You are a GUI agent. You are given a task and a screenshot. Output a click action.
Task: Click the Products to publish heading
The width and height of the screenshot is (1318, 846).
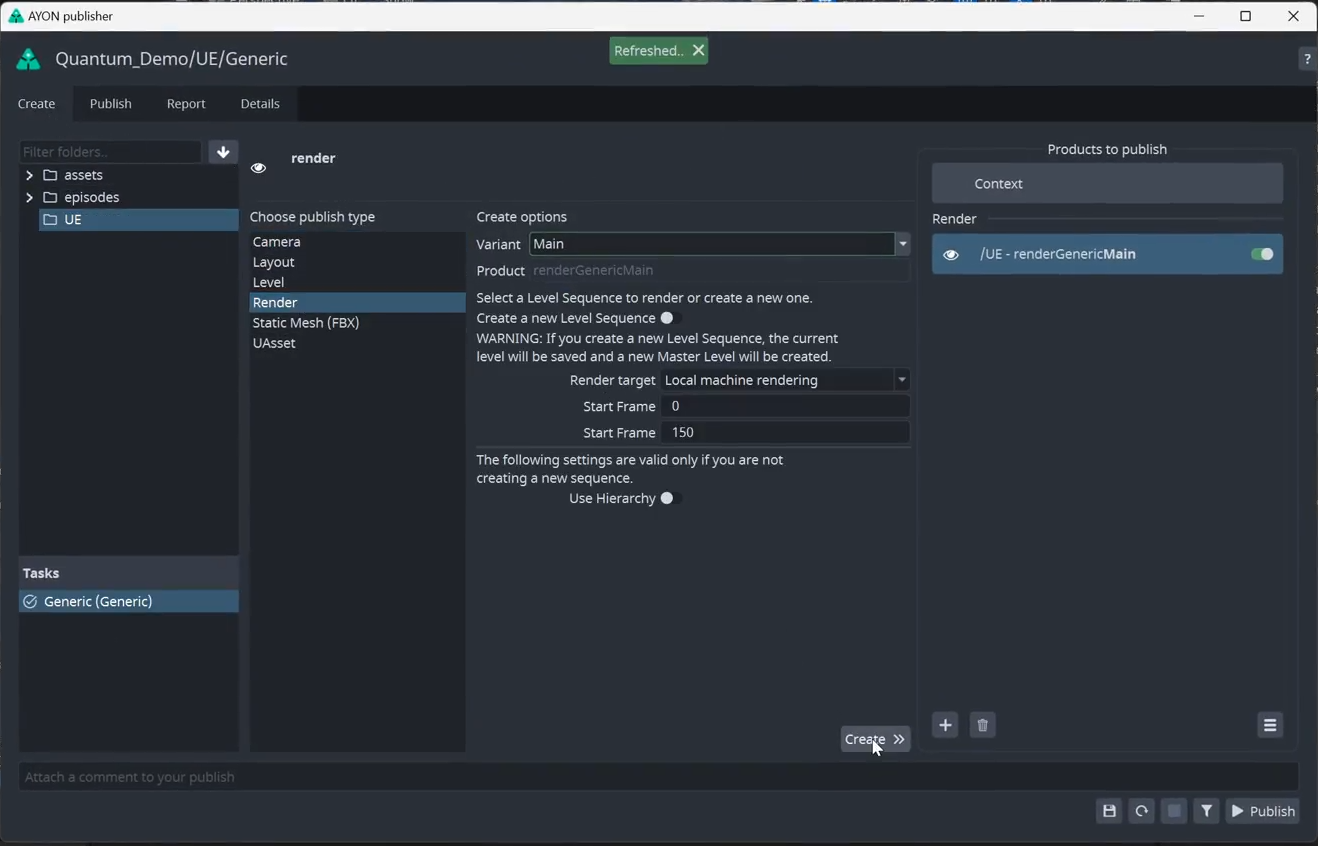click(1107, 149)
